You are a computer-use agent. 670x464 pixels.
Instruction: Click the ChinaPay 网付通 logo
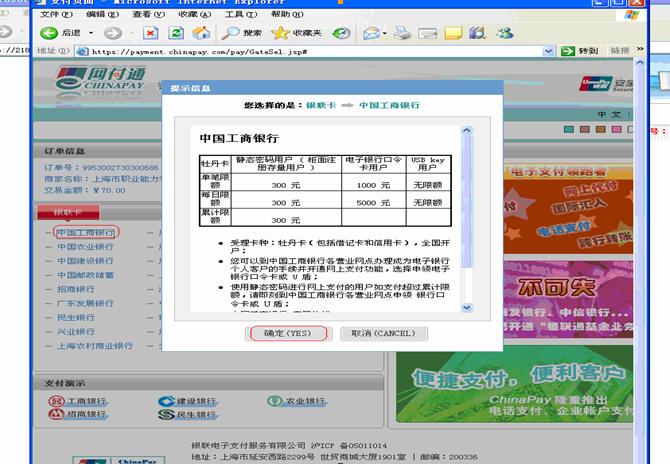(x=101, y=79)
